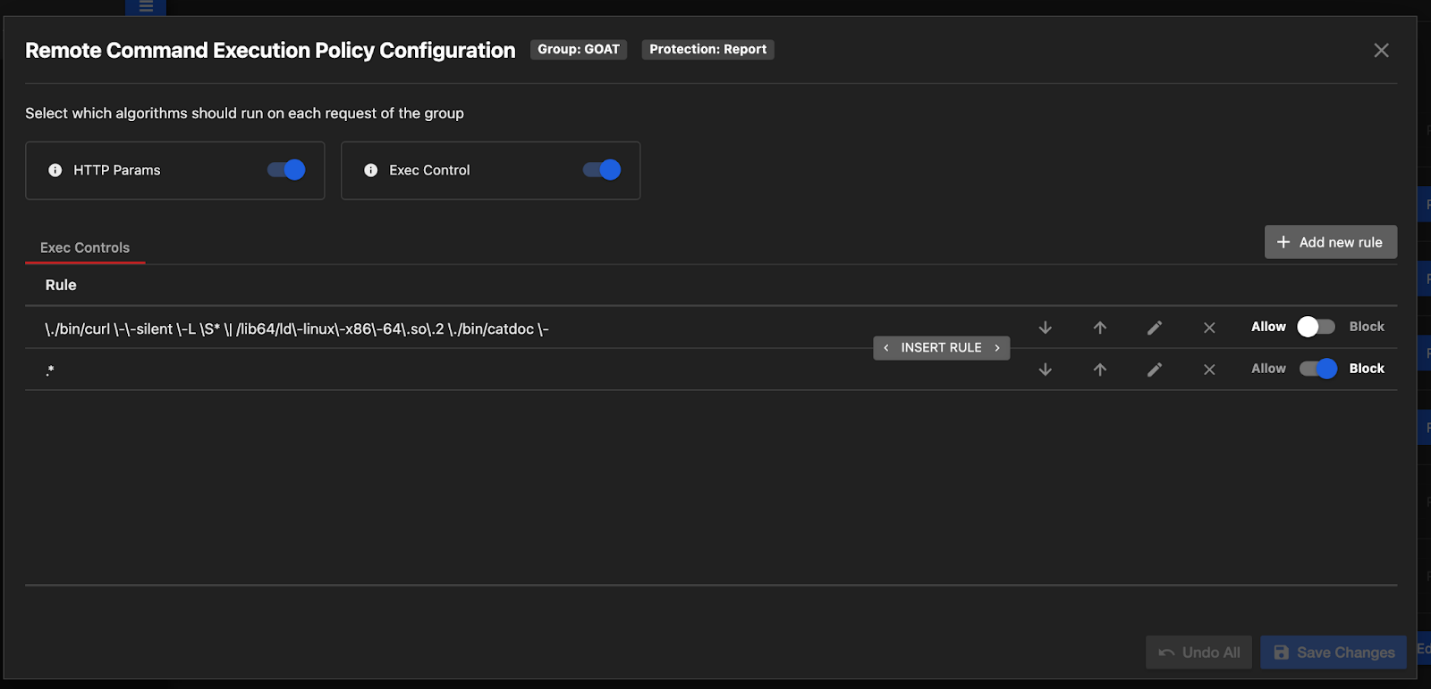Click the Save Changes button
The width and height of the screenshot is (1431, 689).
(x=1333, y=652)
